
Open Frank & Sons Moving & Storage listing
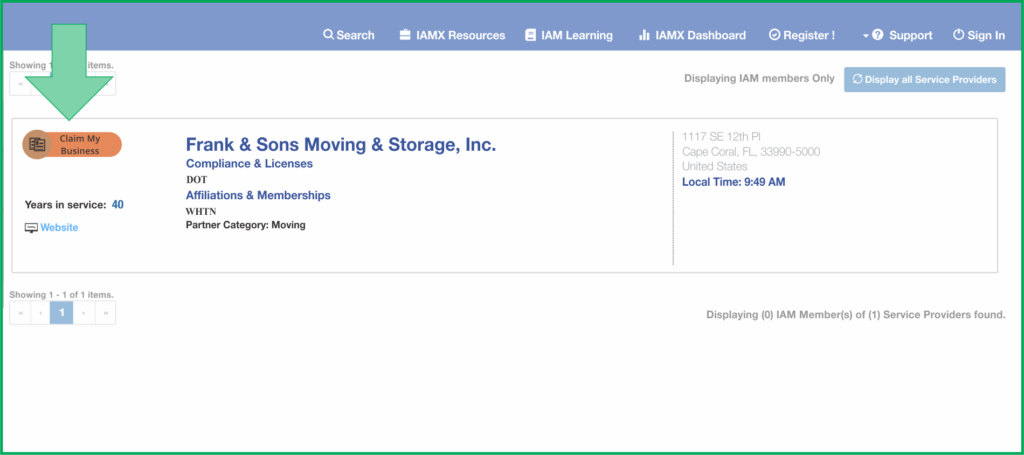coord(341,145)
